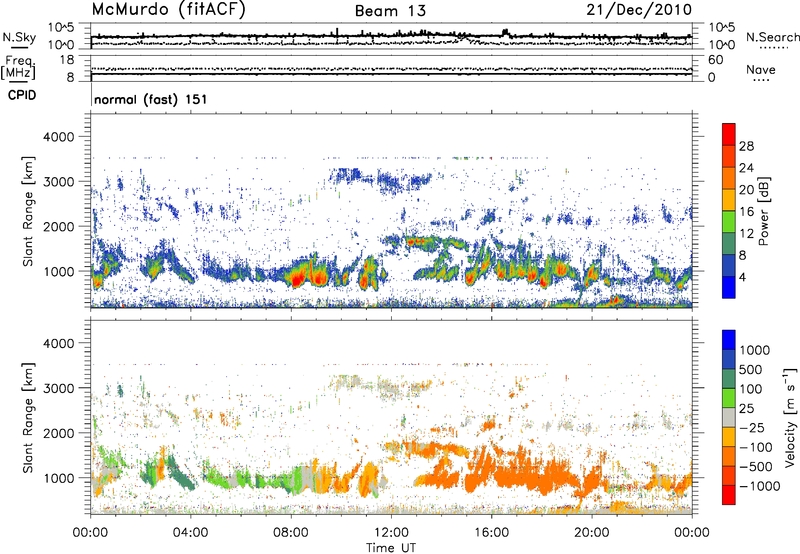
Task: Click the 'Power [dB]' colorbar label
Action: pos(764,211)
